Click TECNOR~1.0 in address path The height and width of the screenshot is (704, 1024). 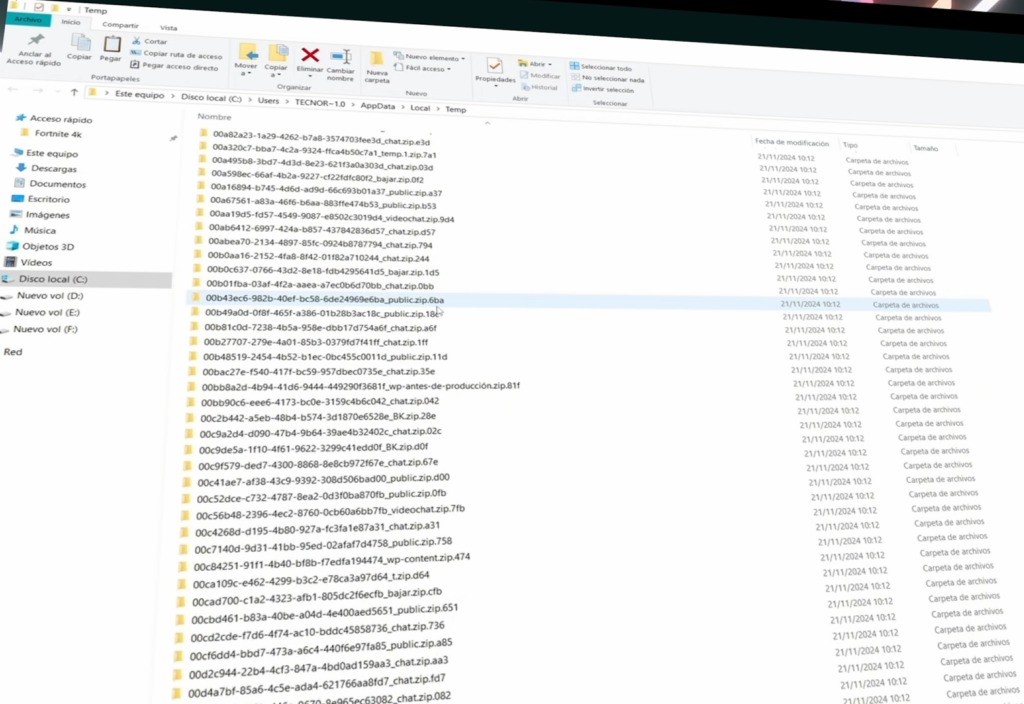(x=320, y=103)
